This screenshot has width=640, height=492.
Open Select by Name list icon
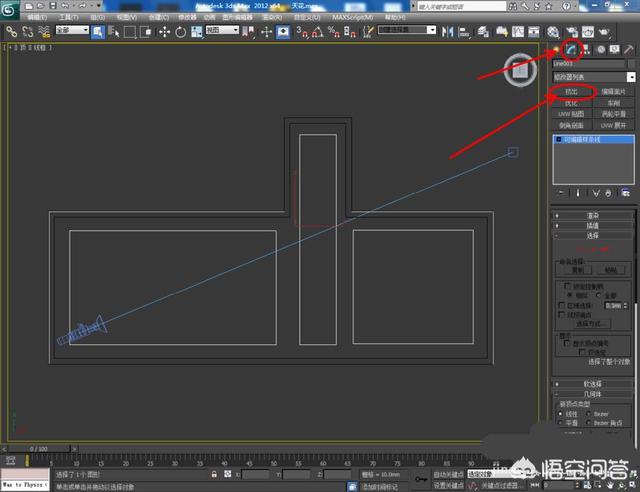114,31
